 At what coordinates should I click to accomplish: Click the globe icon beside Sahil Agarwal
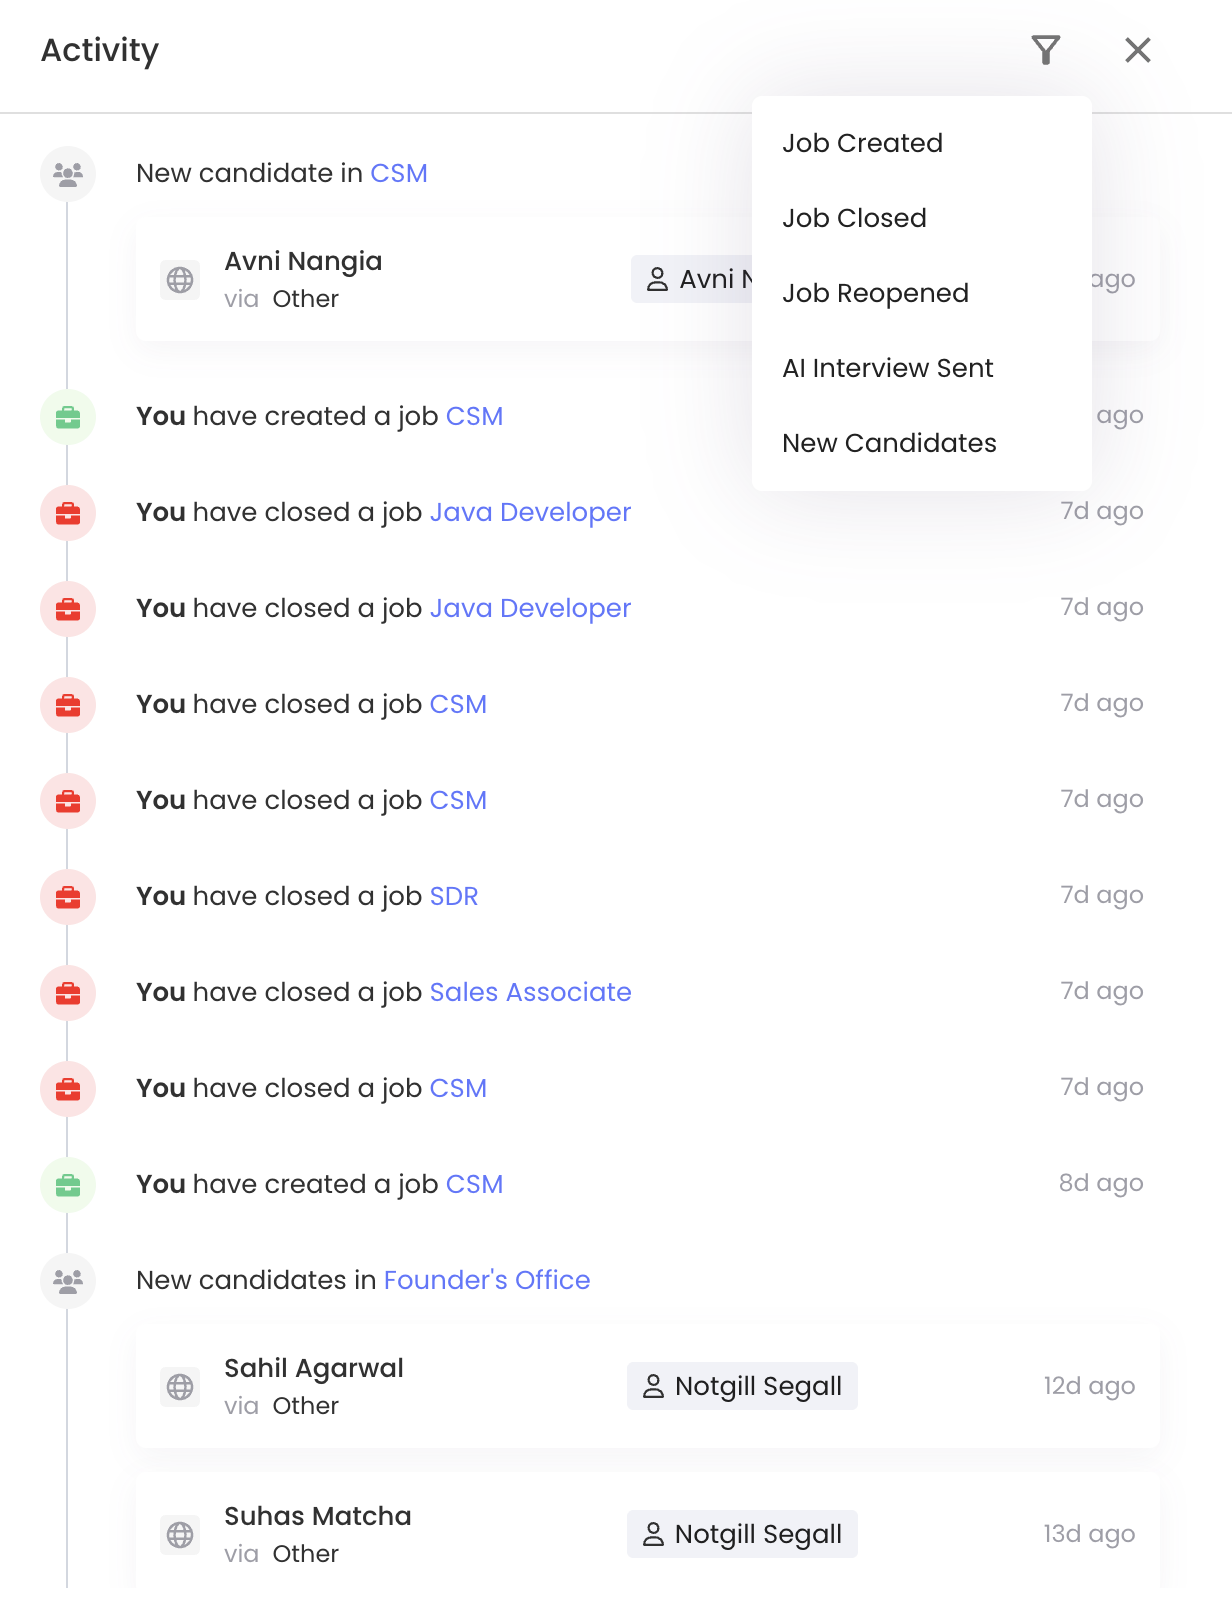tap(180, 1387)
